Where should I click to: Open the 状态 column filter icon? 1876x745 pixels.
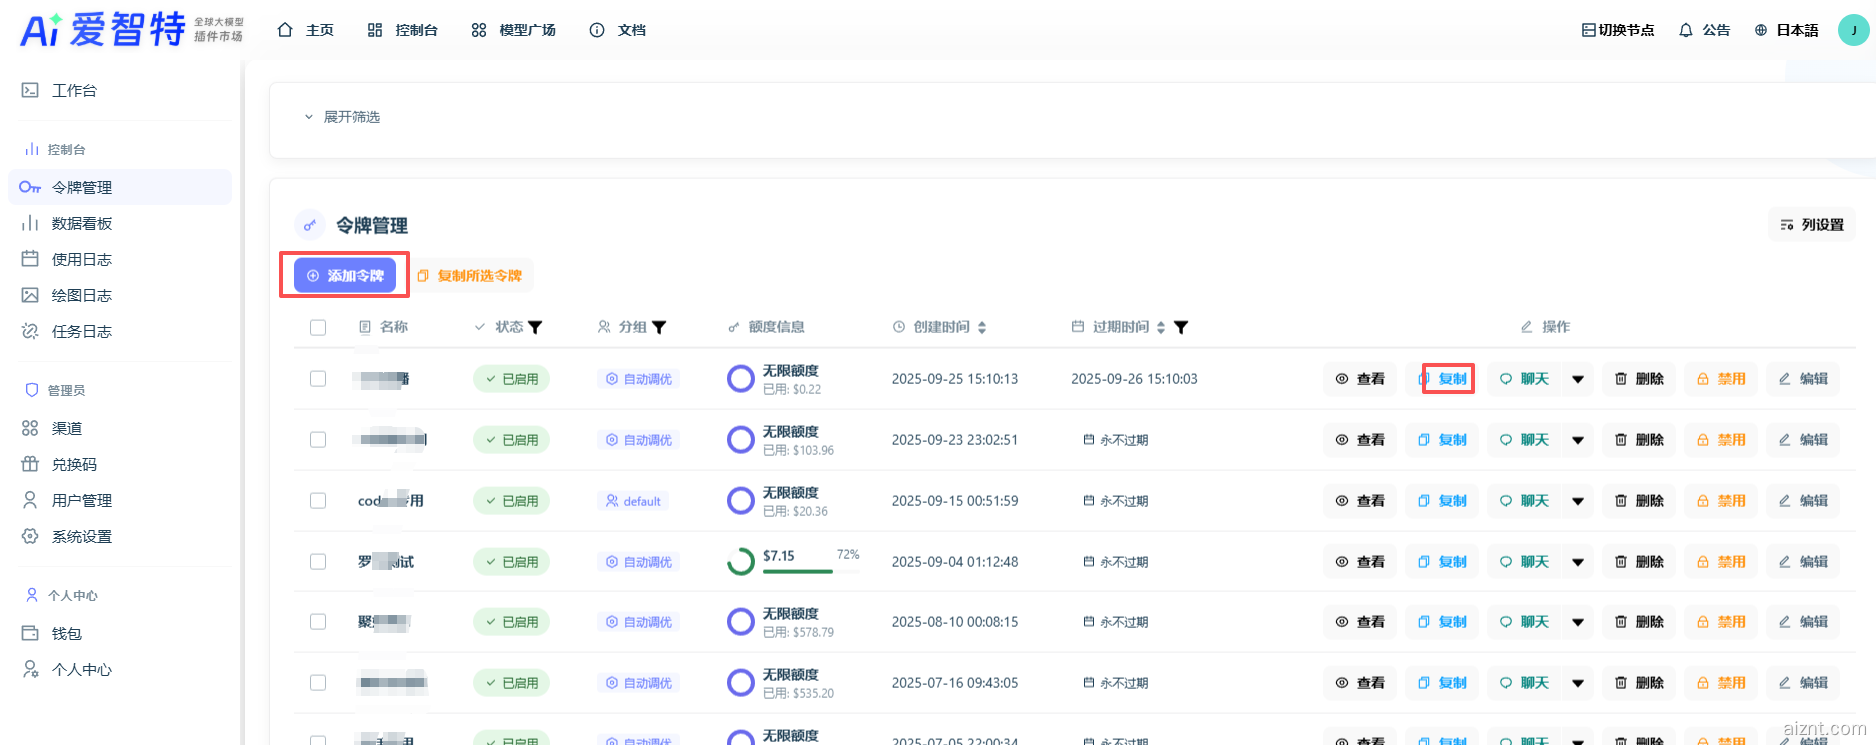point(535,327)
